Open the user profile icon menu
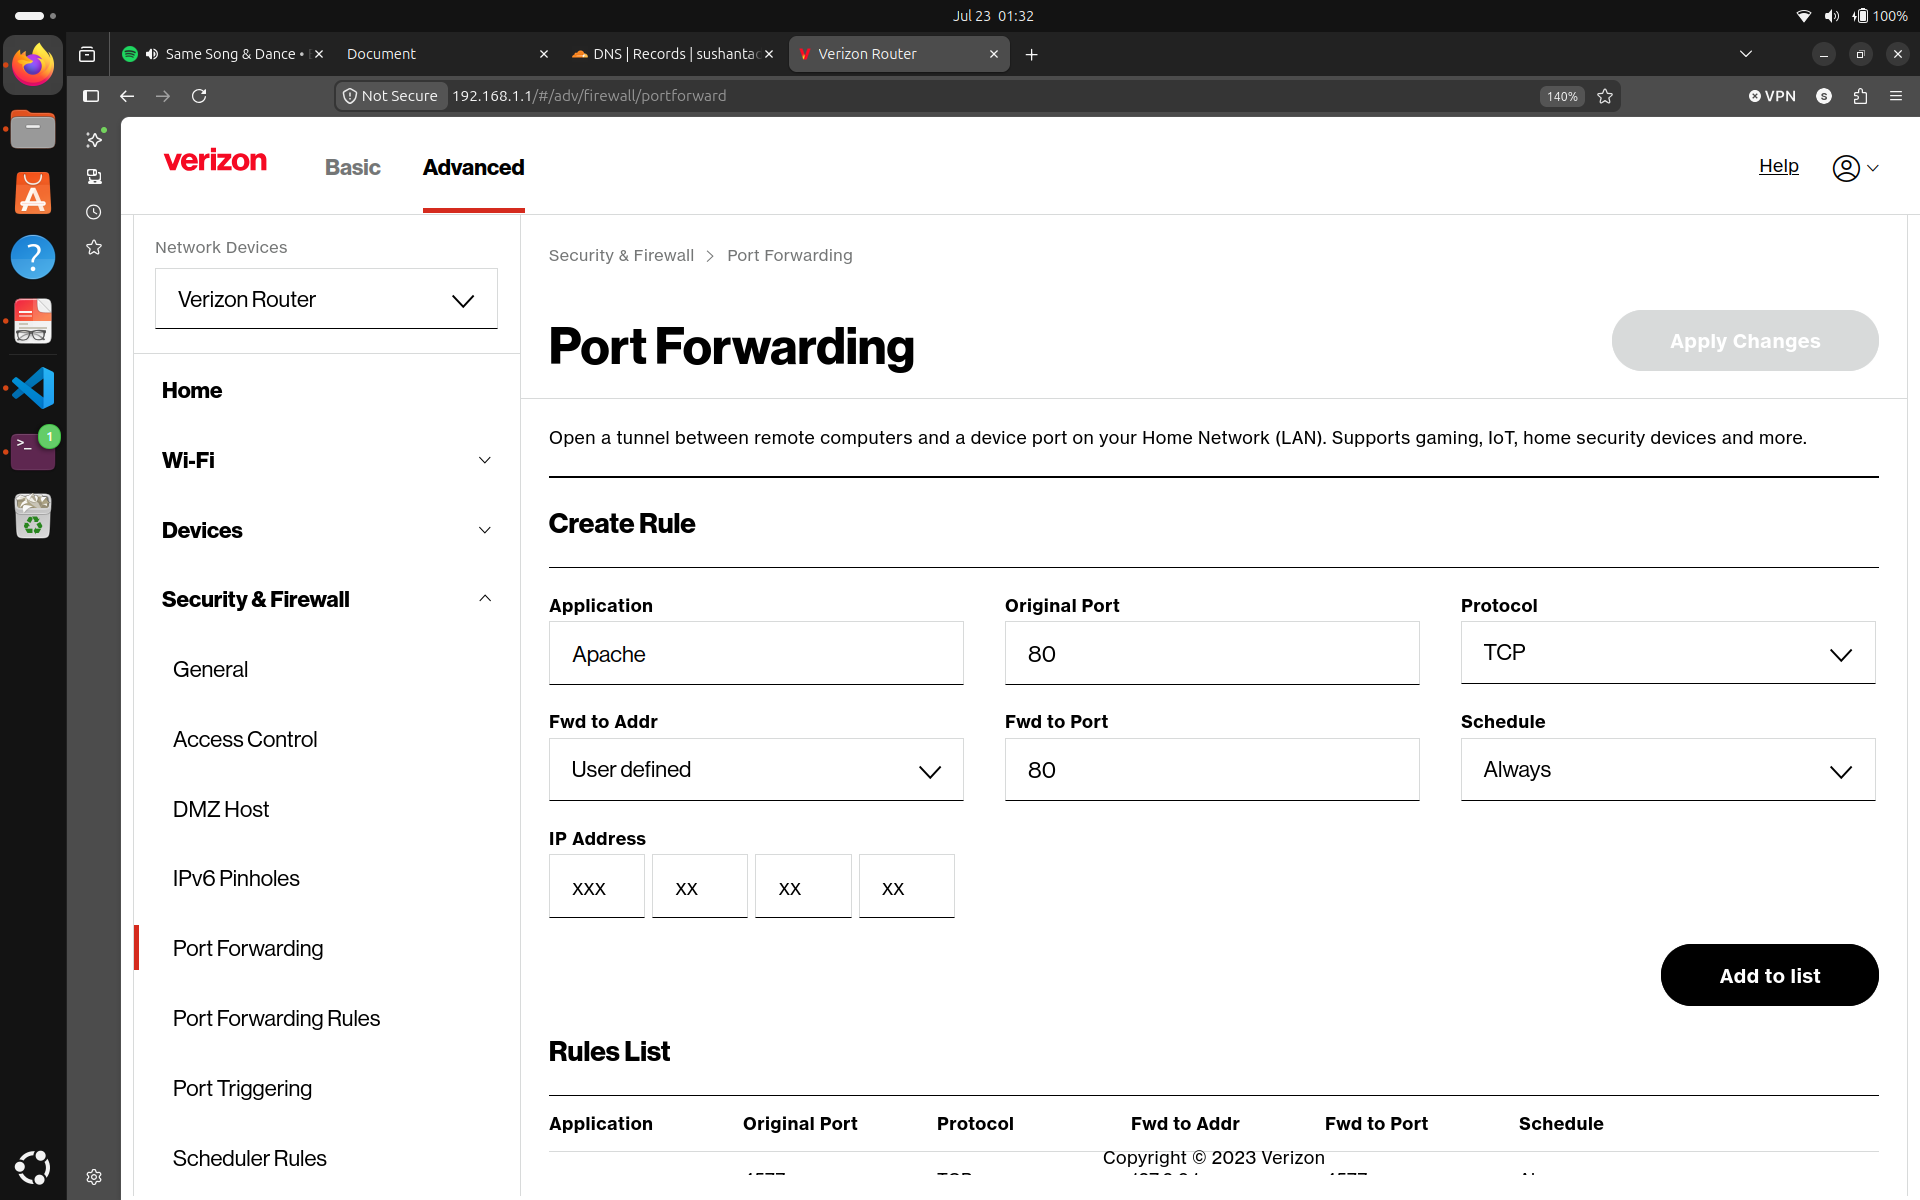This screenshot has width=1920, height=1200. pos(1855,168)
